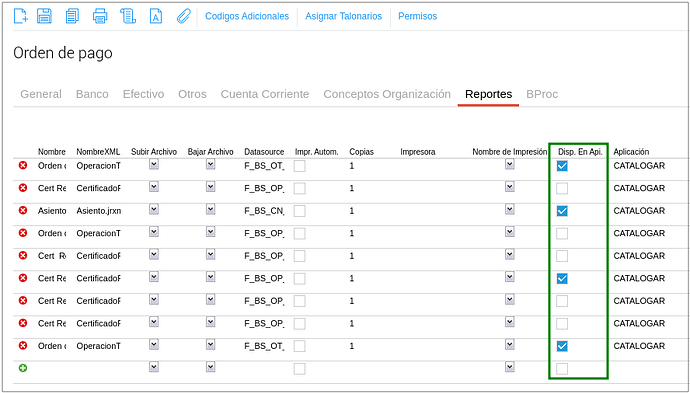Open the Otros tab
Image resolution: width=690 pixels, height=393 pixels.
pyautogui.click(x=192, y=94)
